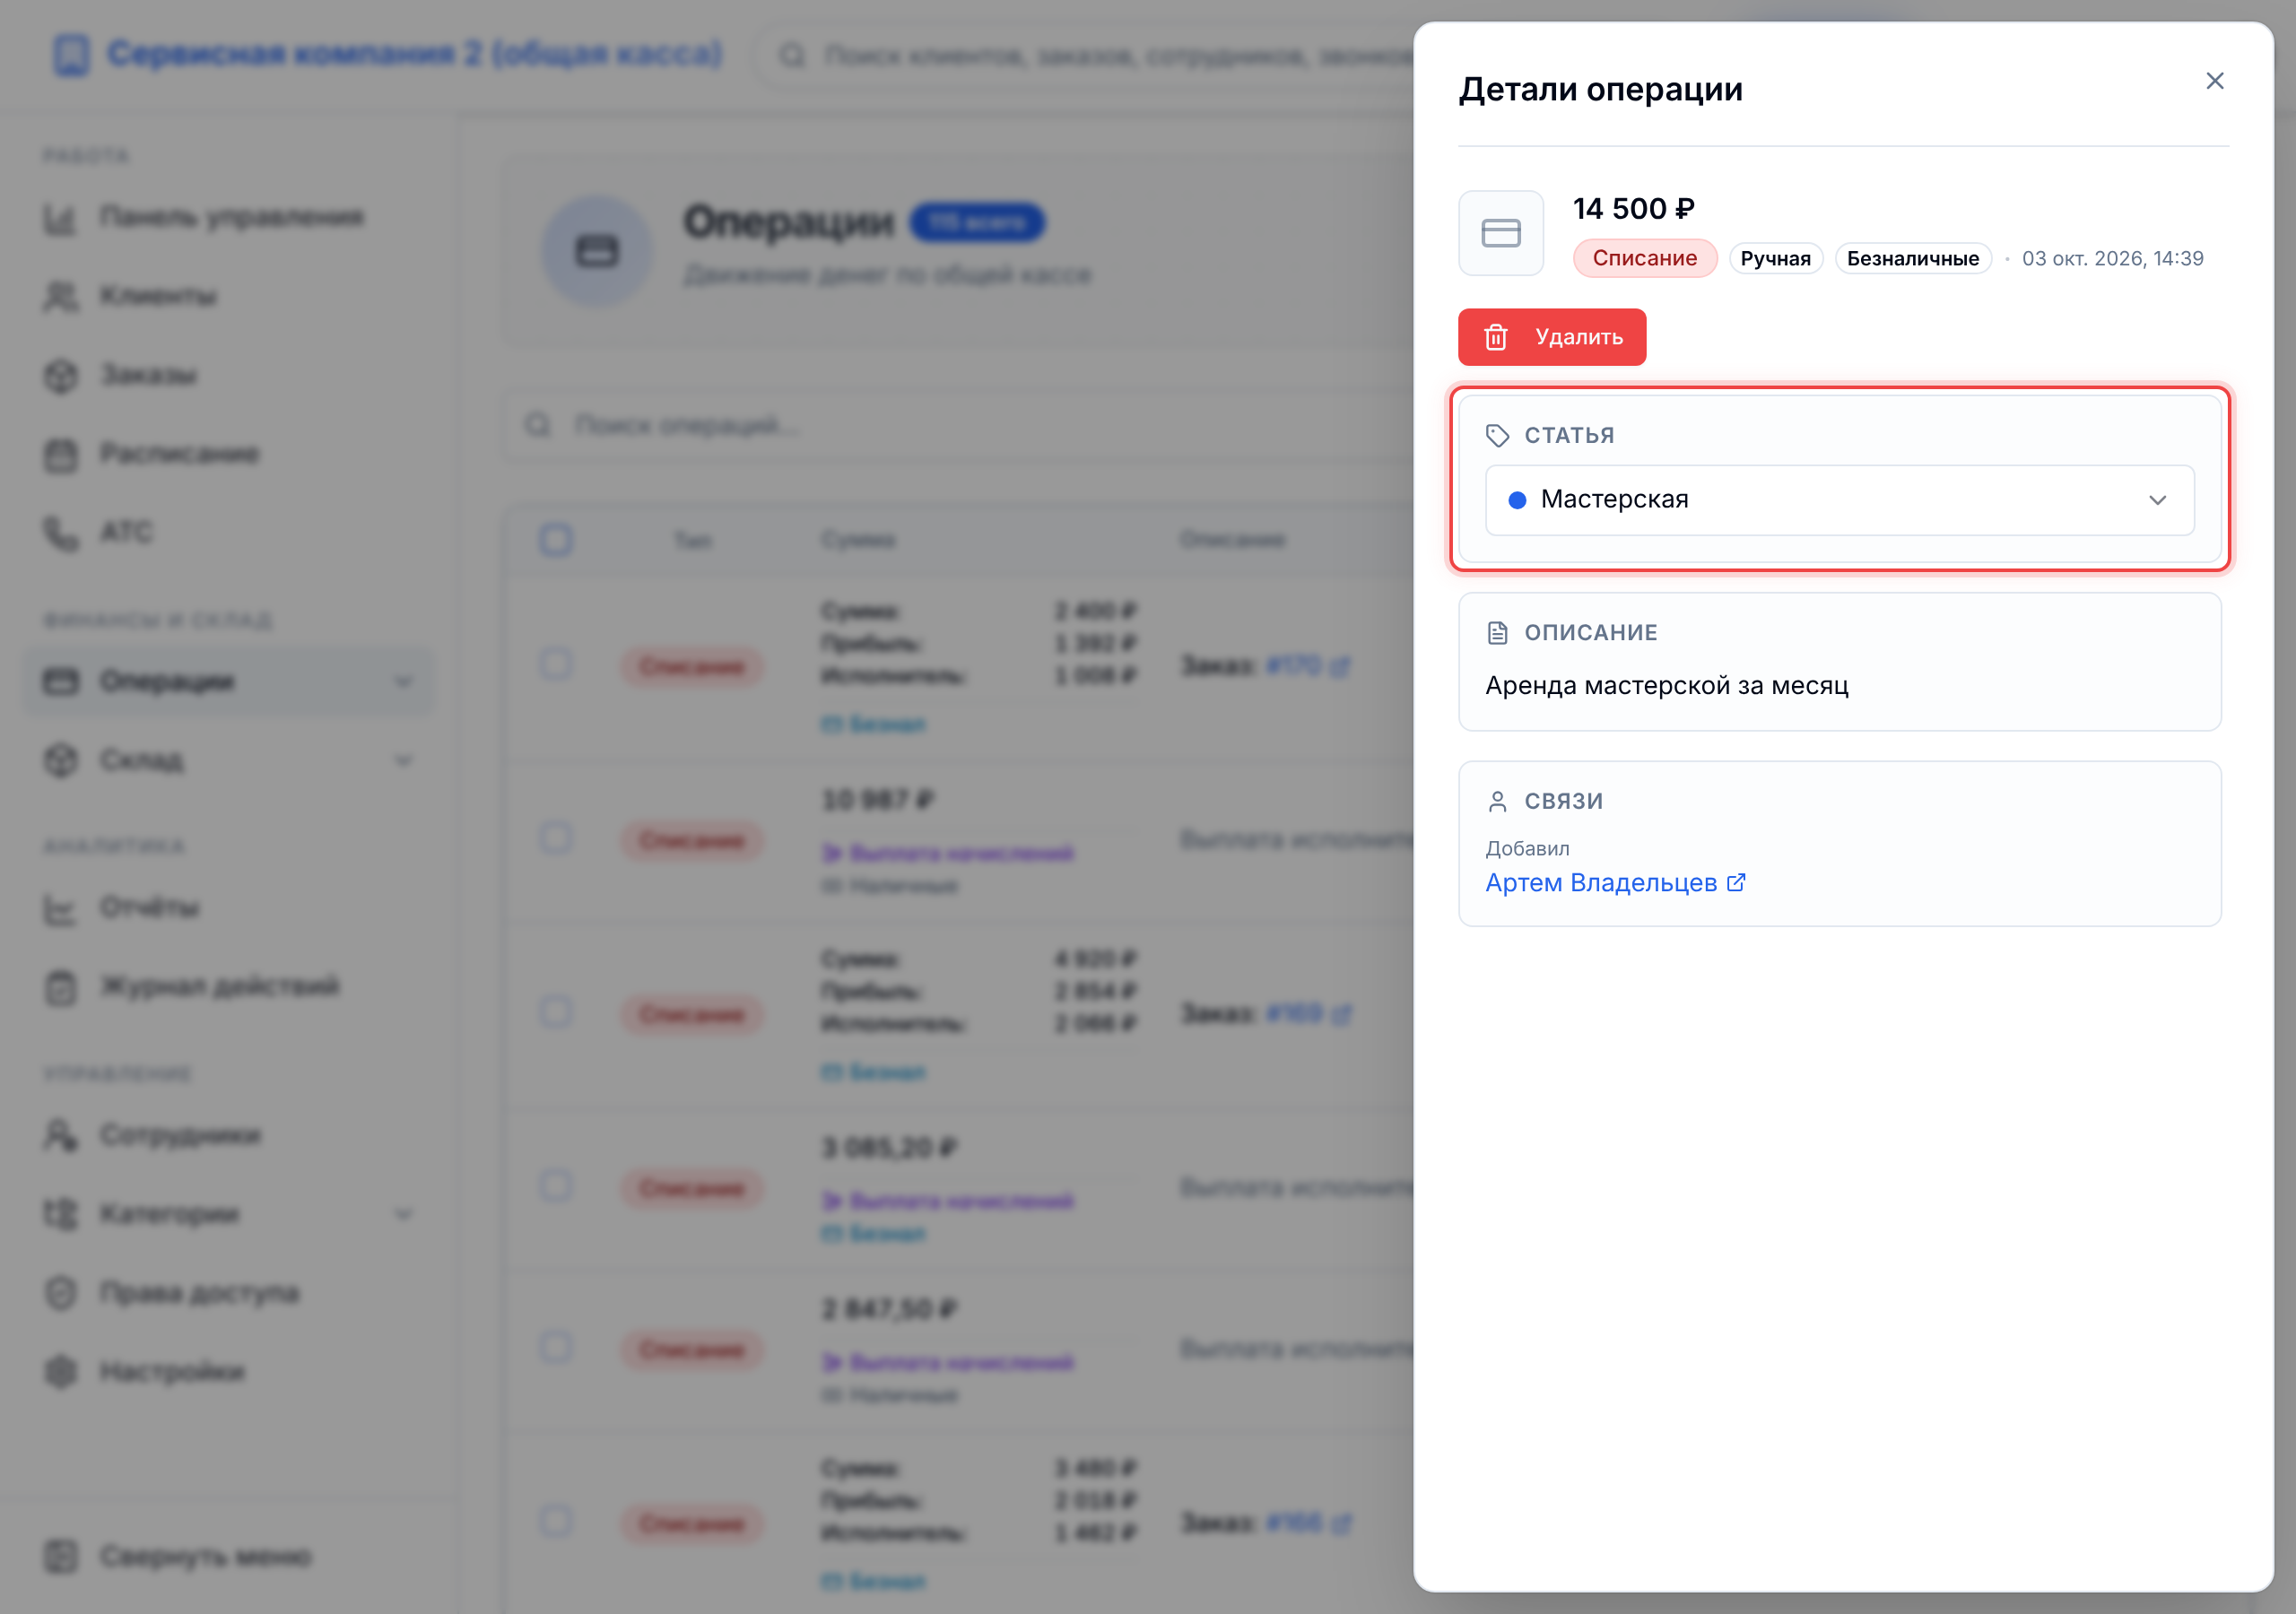
Task: Click the Списание type badge
Action: pyautogui.click(x=1644, y=258)
